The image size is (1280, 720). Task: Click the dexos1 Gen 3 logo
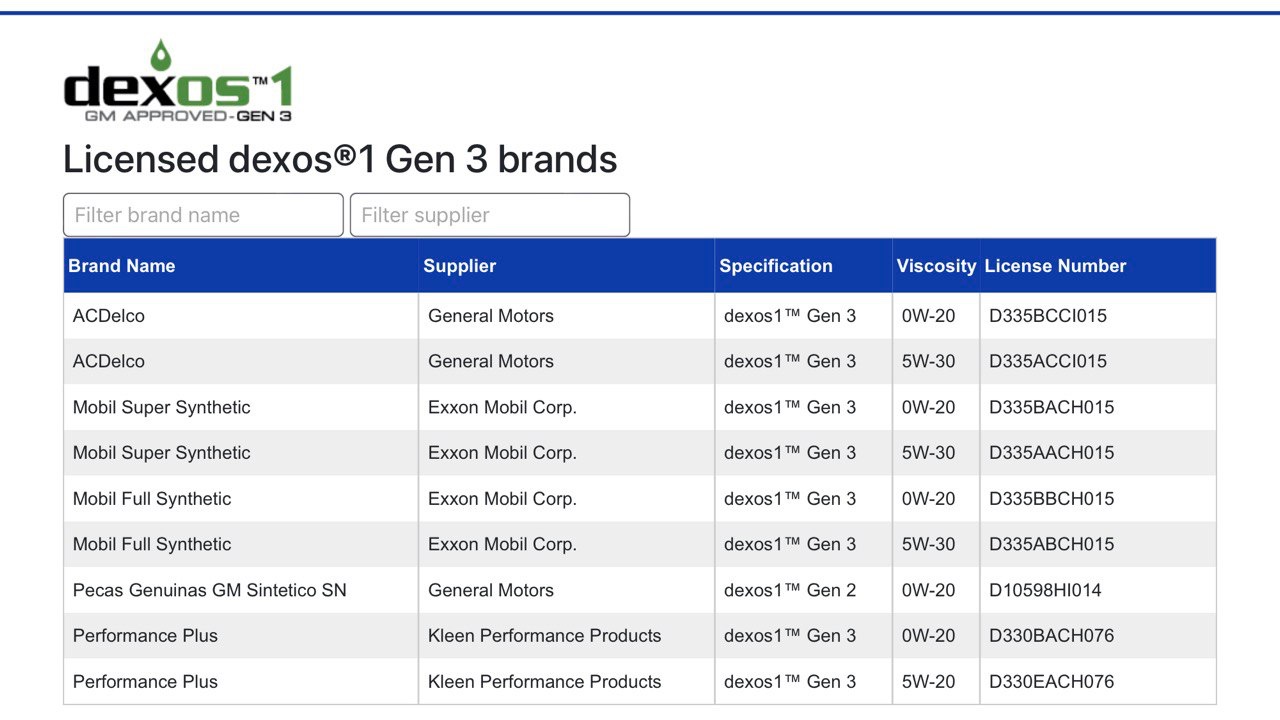coord(178,81)
